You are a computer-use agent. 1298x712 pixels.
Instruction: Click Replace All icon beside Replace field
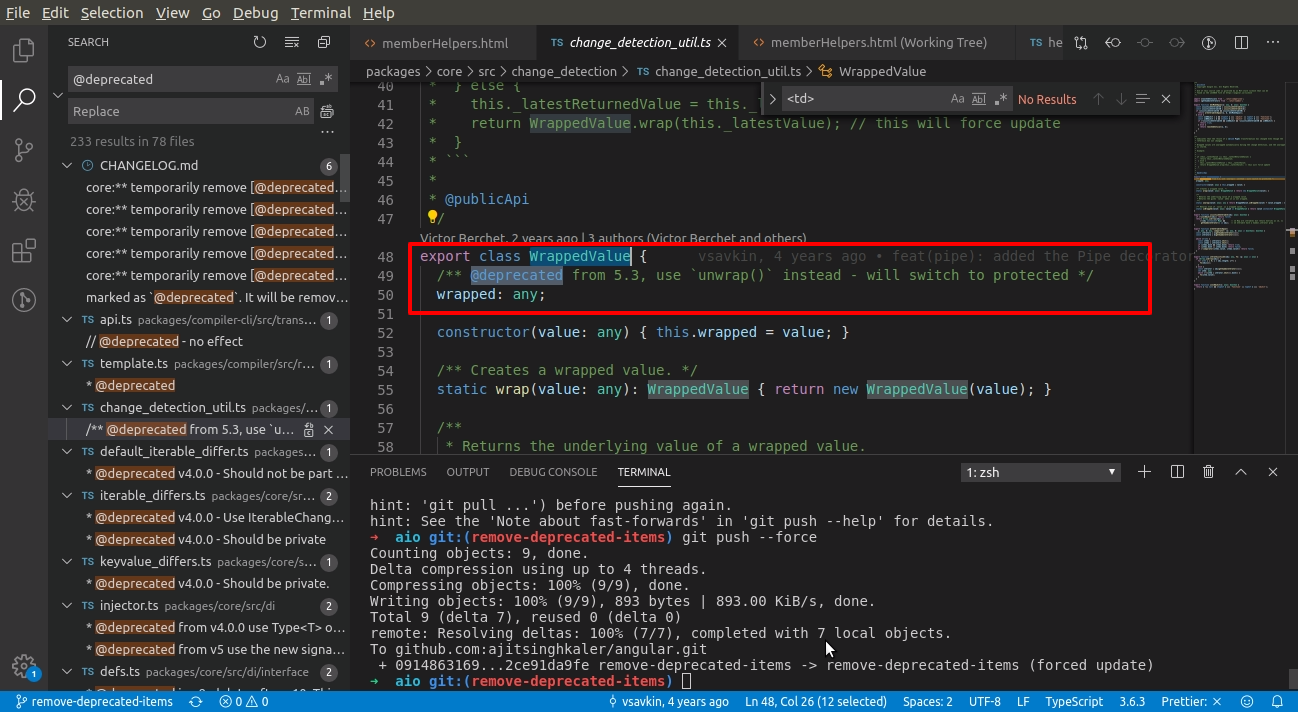coord(327,111)
